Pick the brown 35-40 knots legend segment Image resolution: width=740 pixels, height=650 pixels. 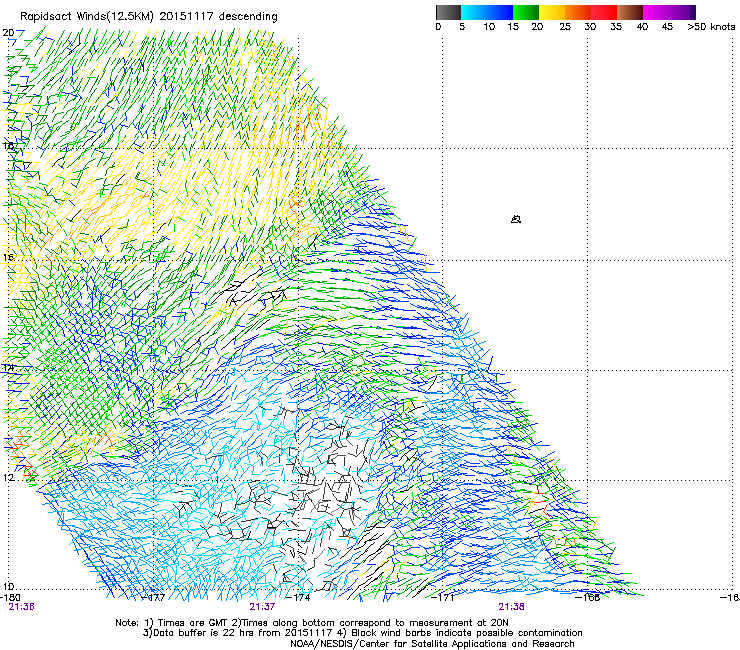click(630, 12)
